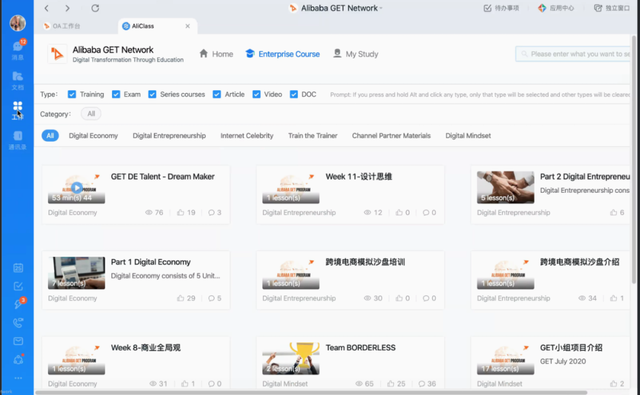Go back with the left arrow
Screen dimensions: 640x395
pos(47,8)
